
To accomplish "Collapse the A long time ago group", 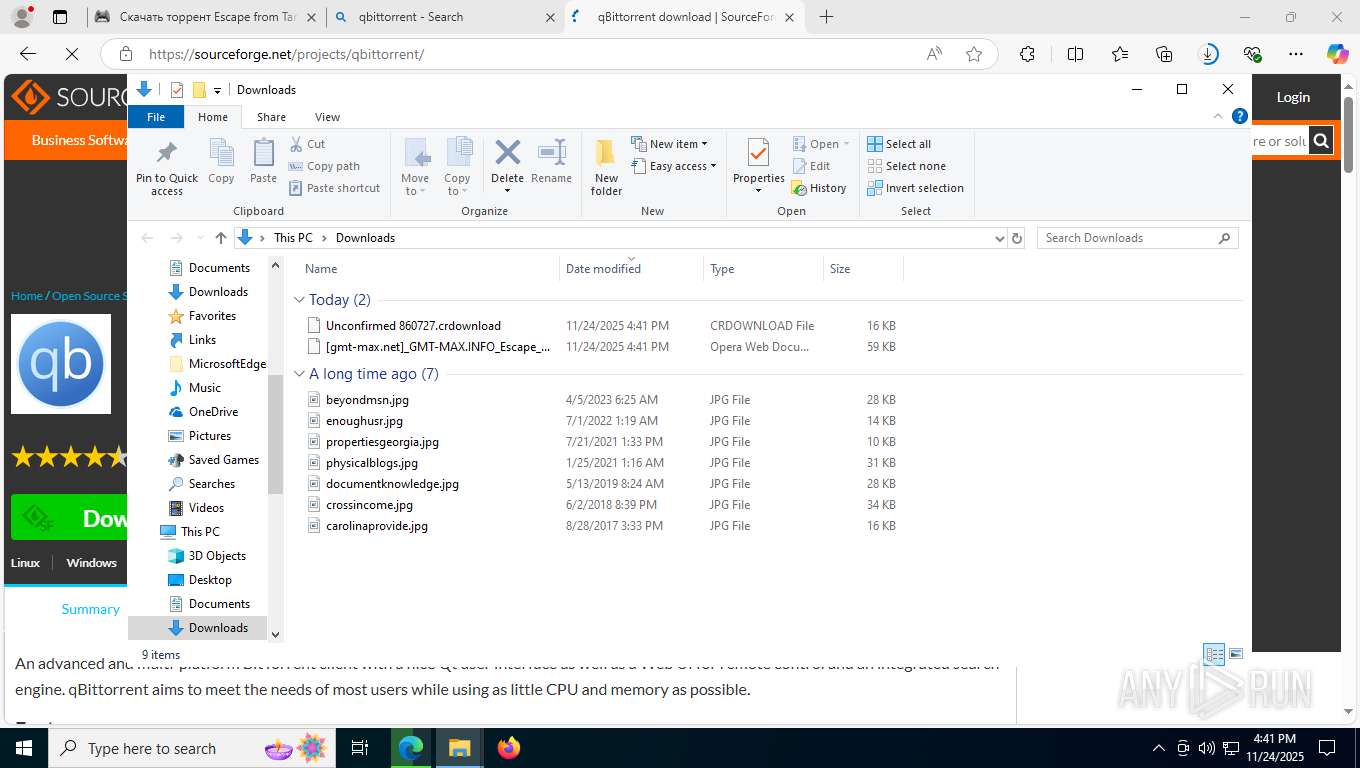I will click(299, 374).
